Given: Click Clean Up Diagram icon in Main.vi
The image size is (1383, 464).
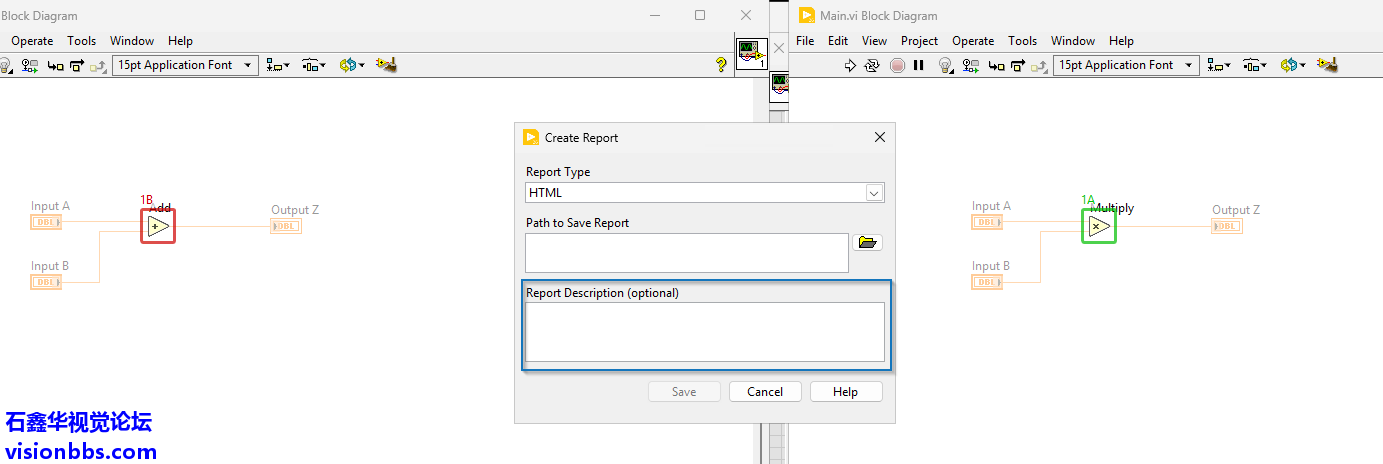Looking at the screenshot, I should click(1327, 65).
